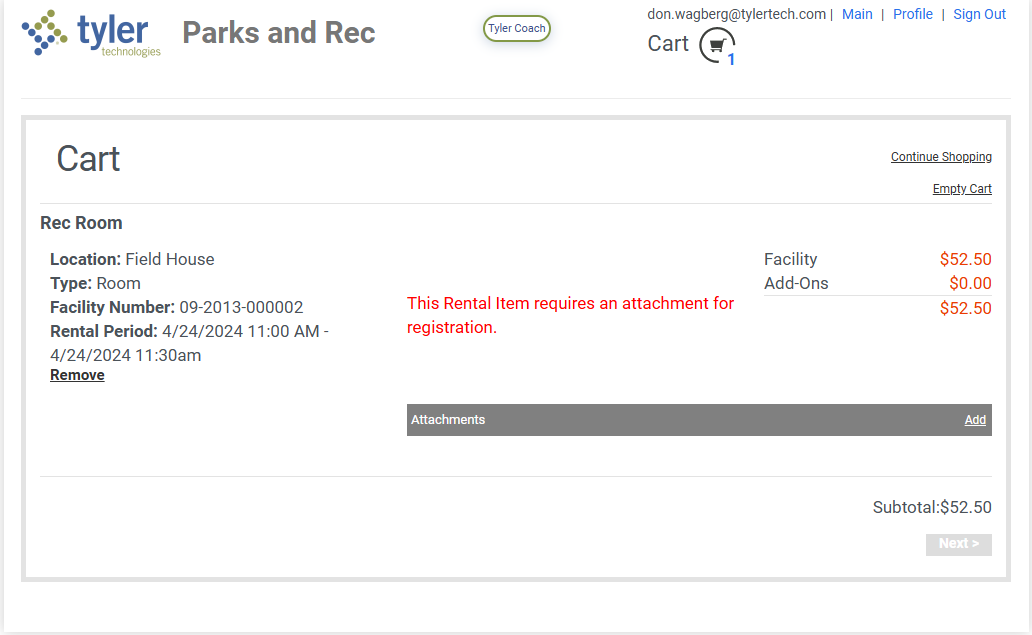Go to the Main page link
Screen dimensions: 1032x635
click(x=857, y=14)
